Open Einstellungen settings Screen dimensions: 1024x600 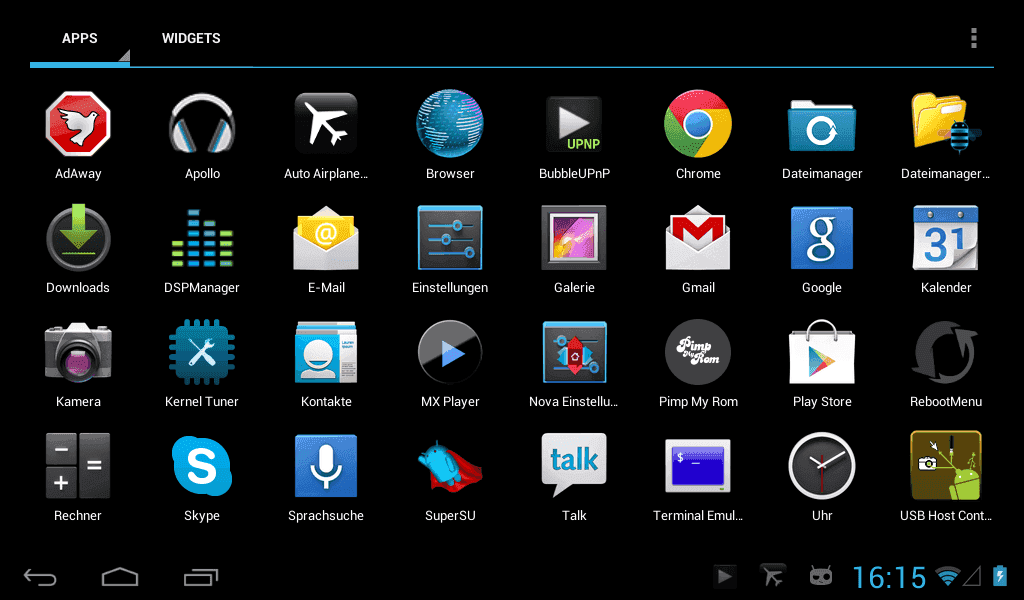pos(450,238)
